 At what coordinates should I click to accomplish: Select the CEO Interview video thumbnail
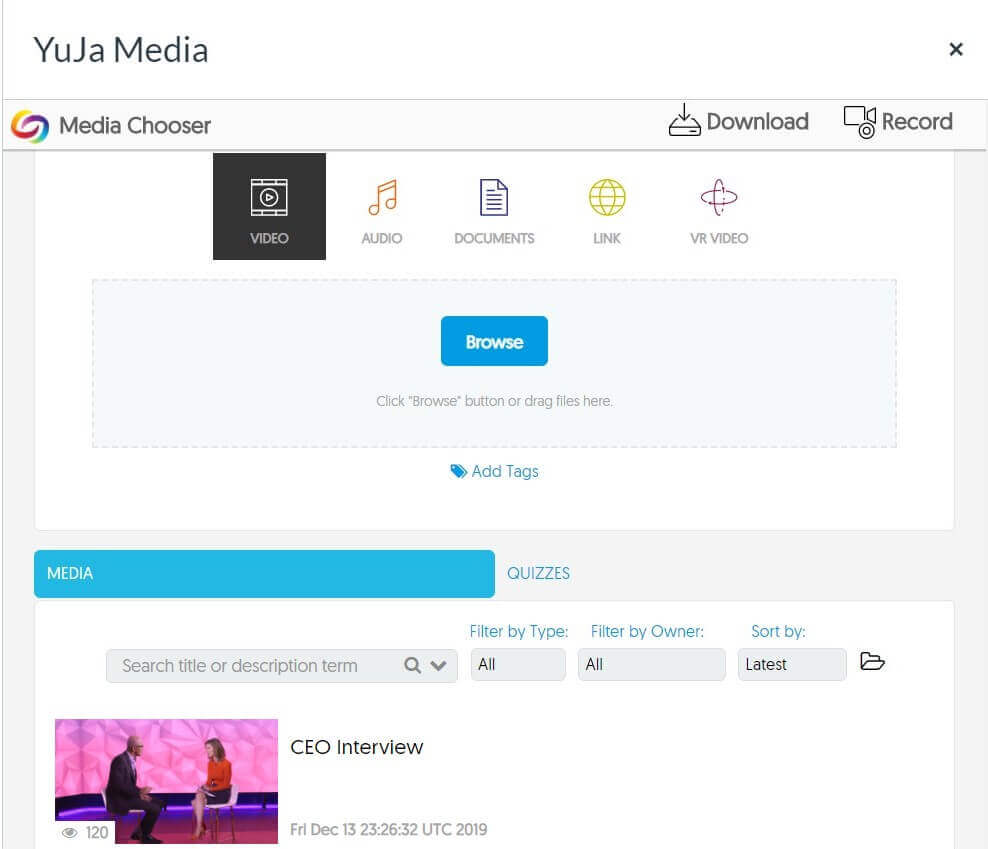(x=166, y=781)
